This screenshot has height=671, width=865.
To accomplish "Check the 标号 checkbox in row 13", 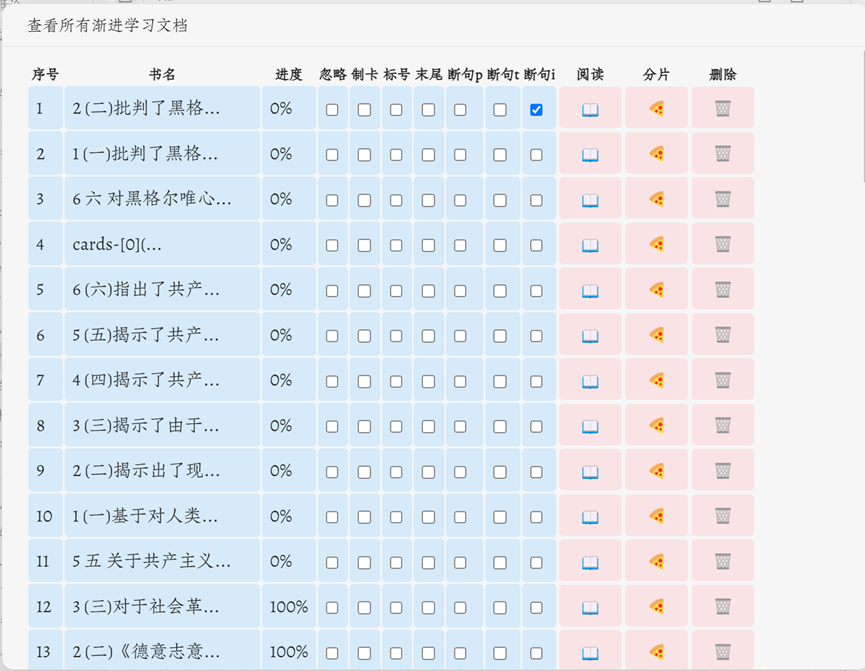I will [396, 653].
